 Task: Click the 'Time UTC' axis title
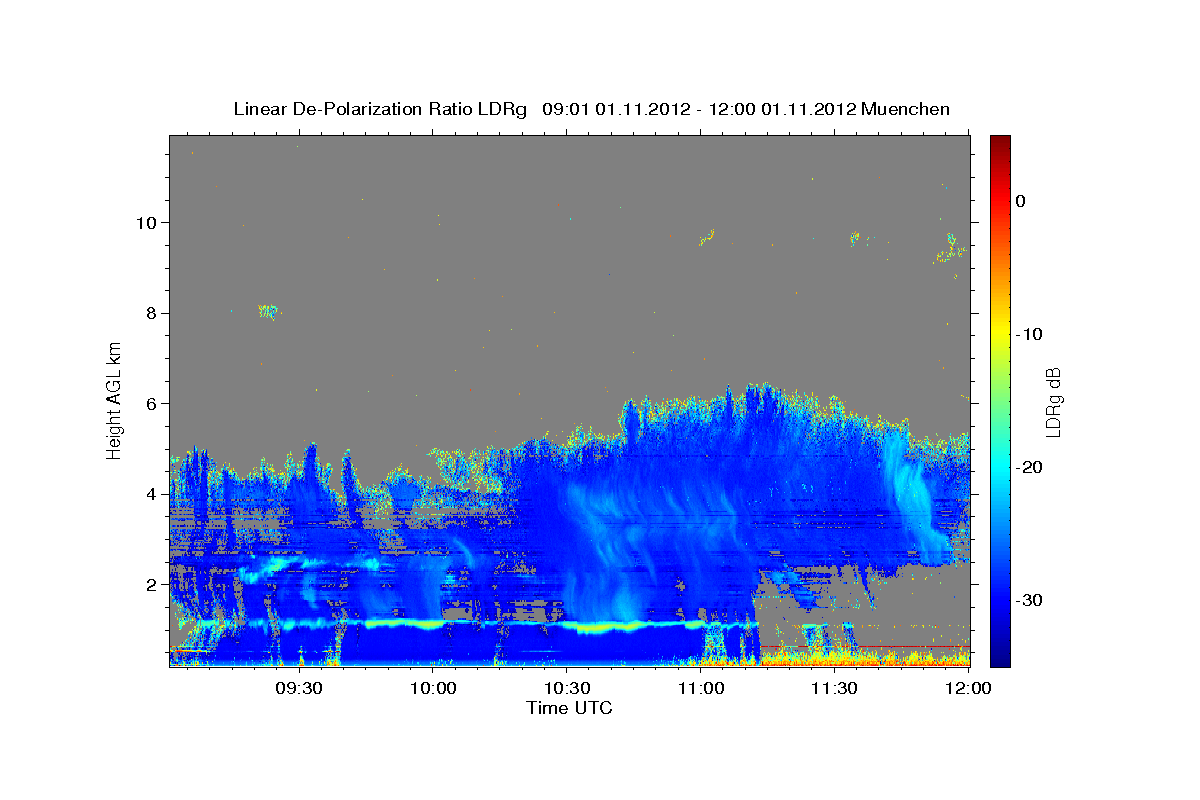pyautogui.click(x=569, y=708)
